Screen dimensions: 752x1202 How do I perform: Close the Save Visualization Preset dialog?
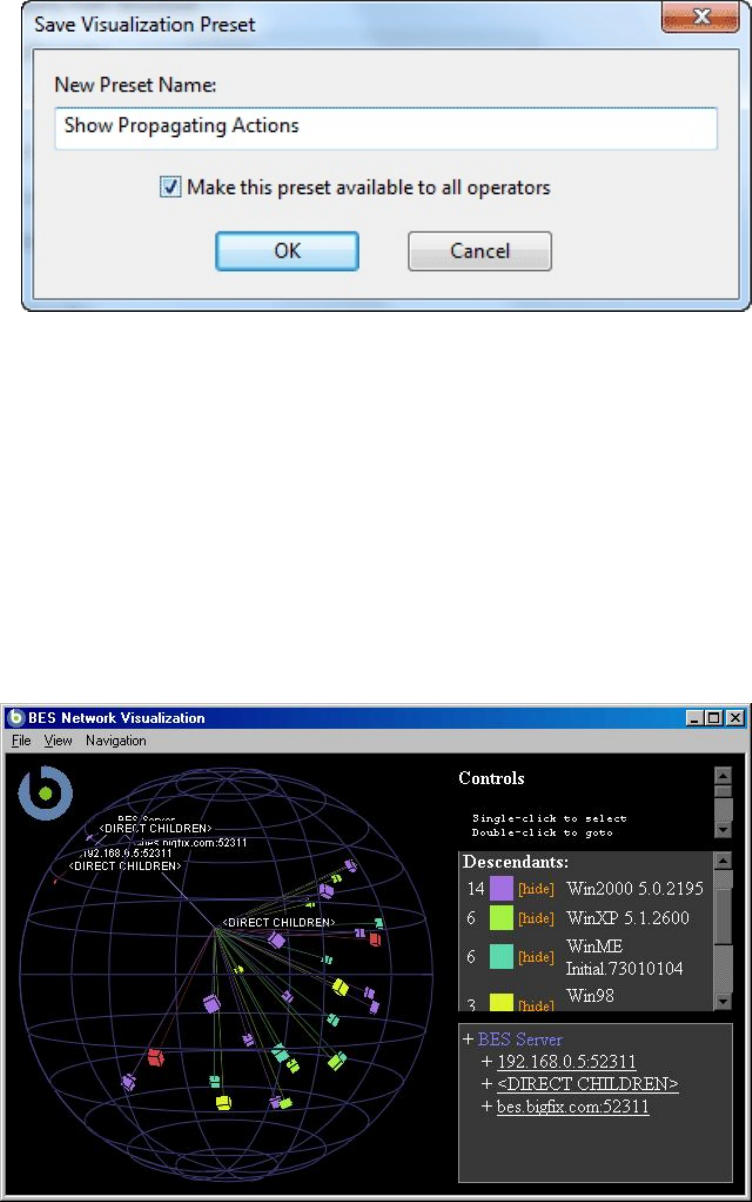click(x=699, y=17)
